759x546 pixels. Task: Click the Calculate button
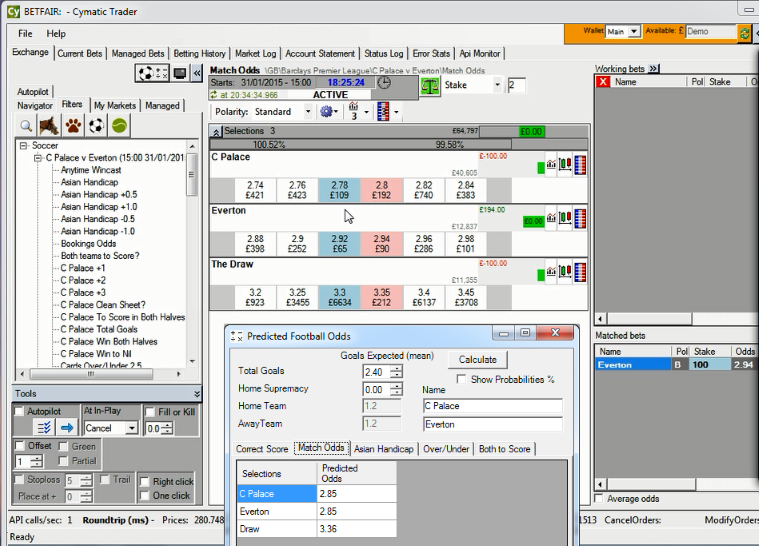click(x=478, y=360)
